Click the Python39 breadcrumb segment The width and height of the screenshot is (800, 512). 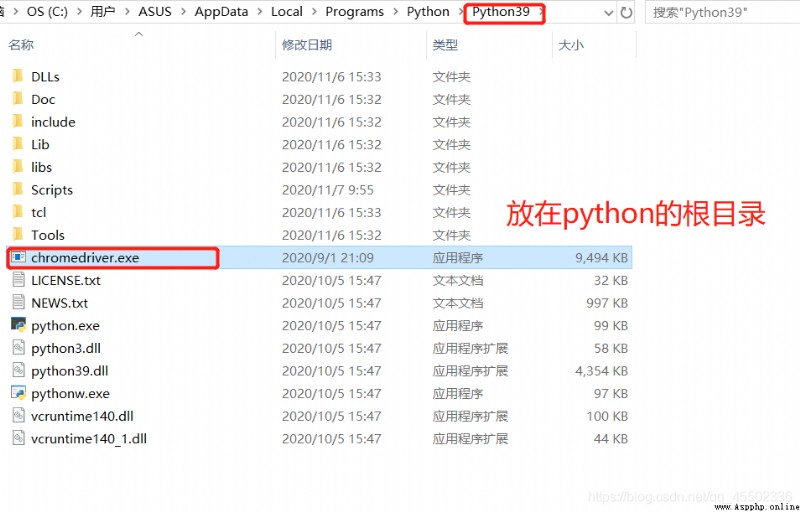point(501,12)
